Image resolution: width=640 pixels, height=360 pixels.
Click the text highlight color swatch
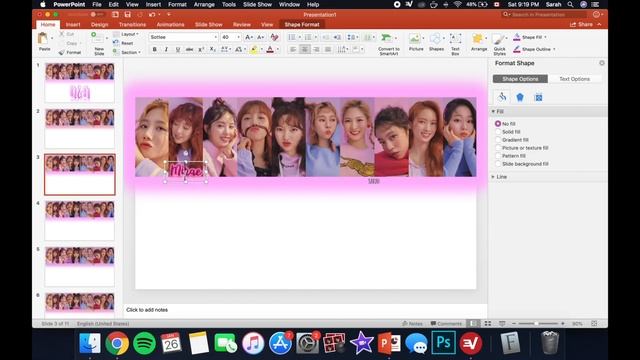(253, 49)
